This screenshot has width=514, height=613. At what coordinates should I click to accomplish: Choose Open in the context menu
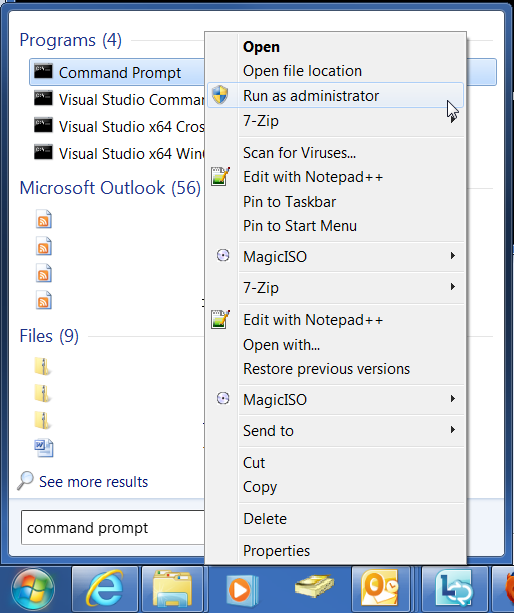[261, 47]
